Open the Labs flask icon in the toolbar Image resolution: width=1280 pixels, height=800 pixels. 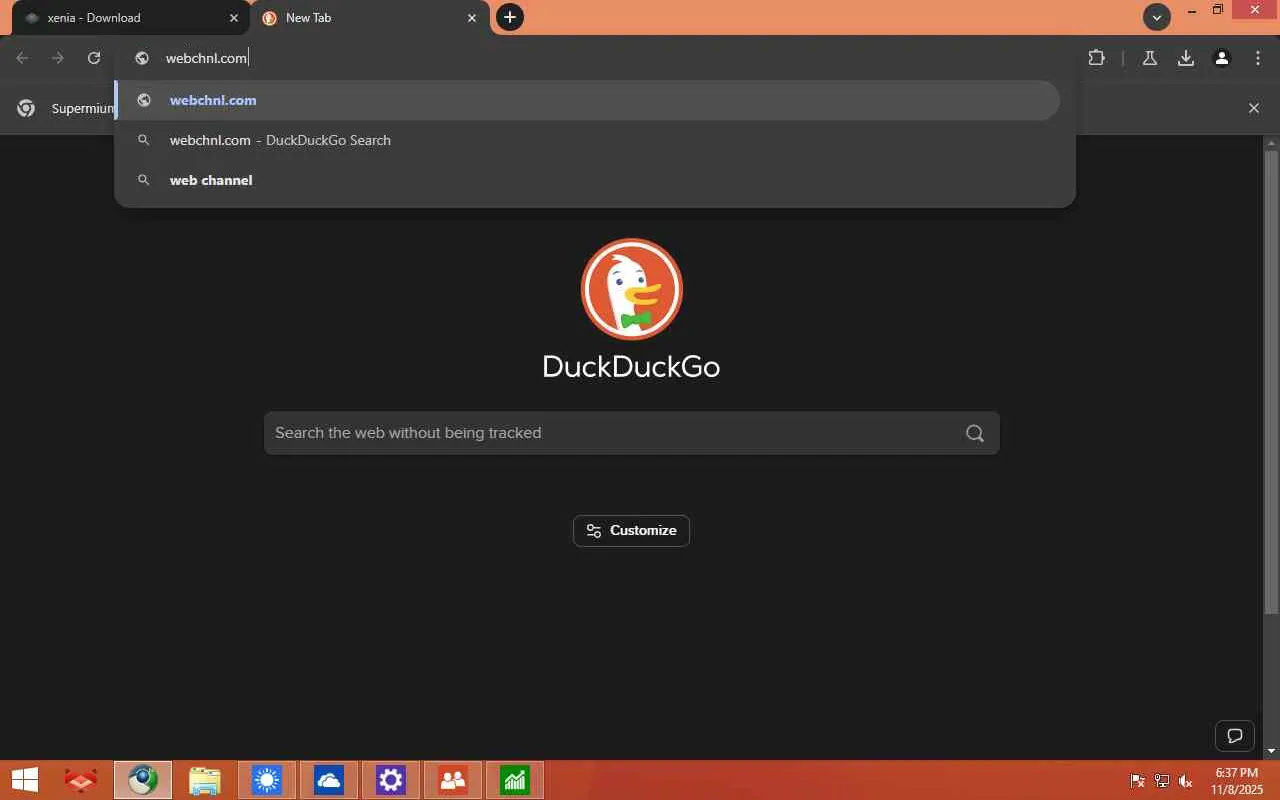pyautogui.click(x=1150, y=58)
